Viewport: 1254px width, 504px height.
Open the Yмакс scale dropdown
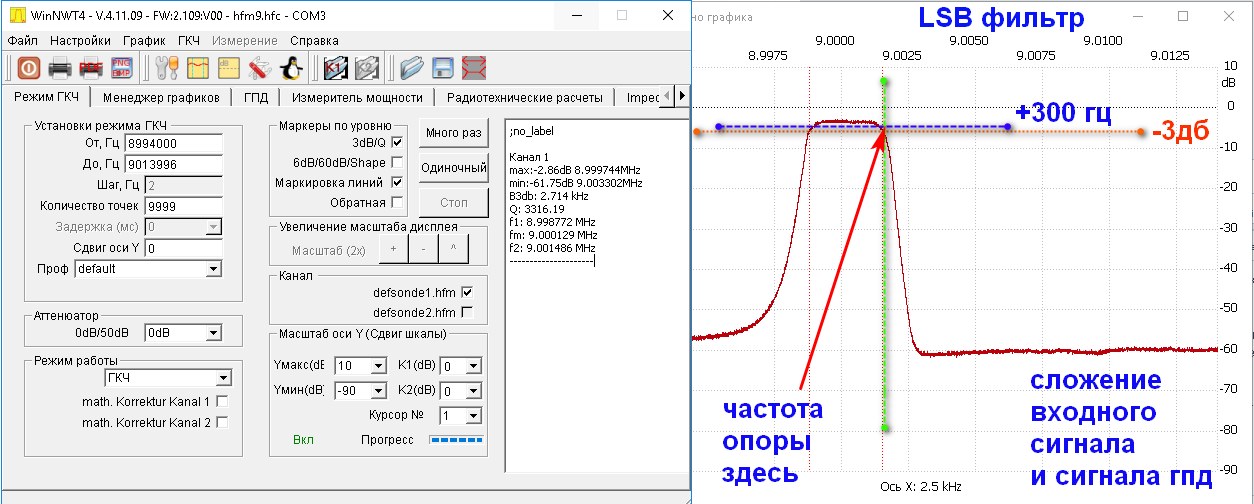(x=378, y=366)
